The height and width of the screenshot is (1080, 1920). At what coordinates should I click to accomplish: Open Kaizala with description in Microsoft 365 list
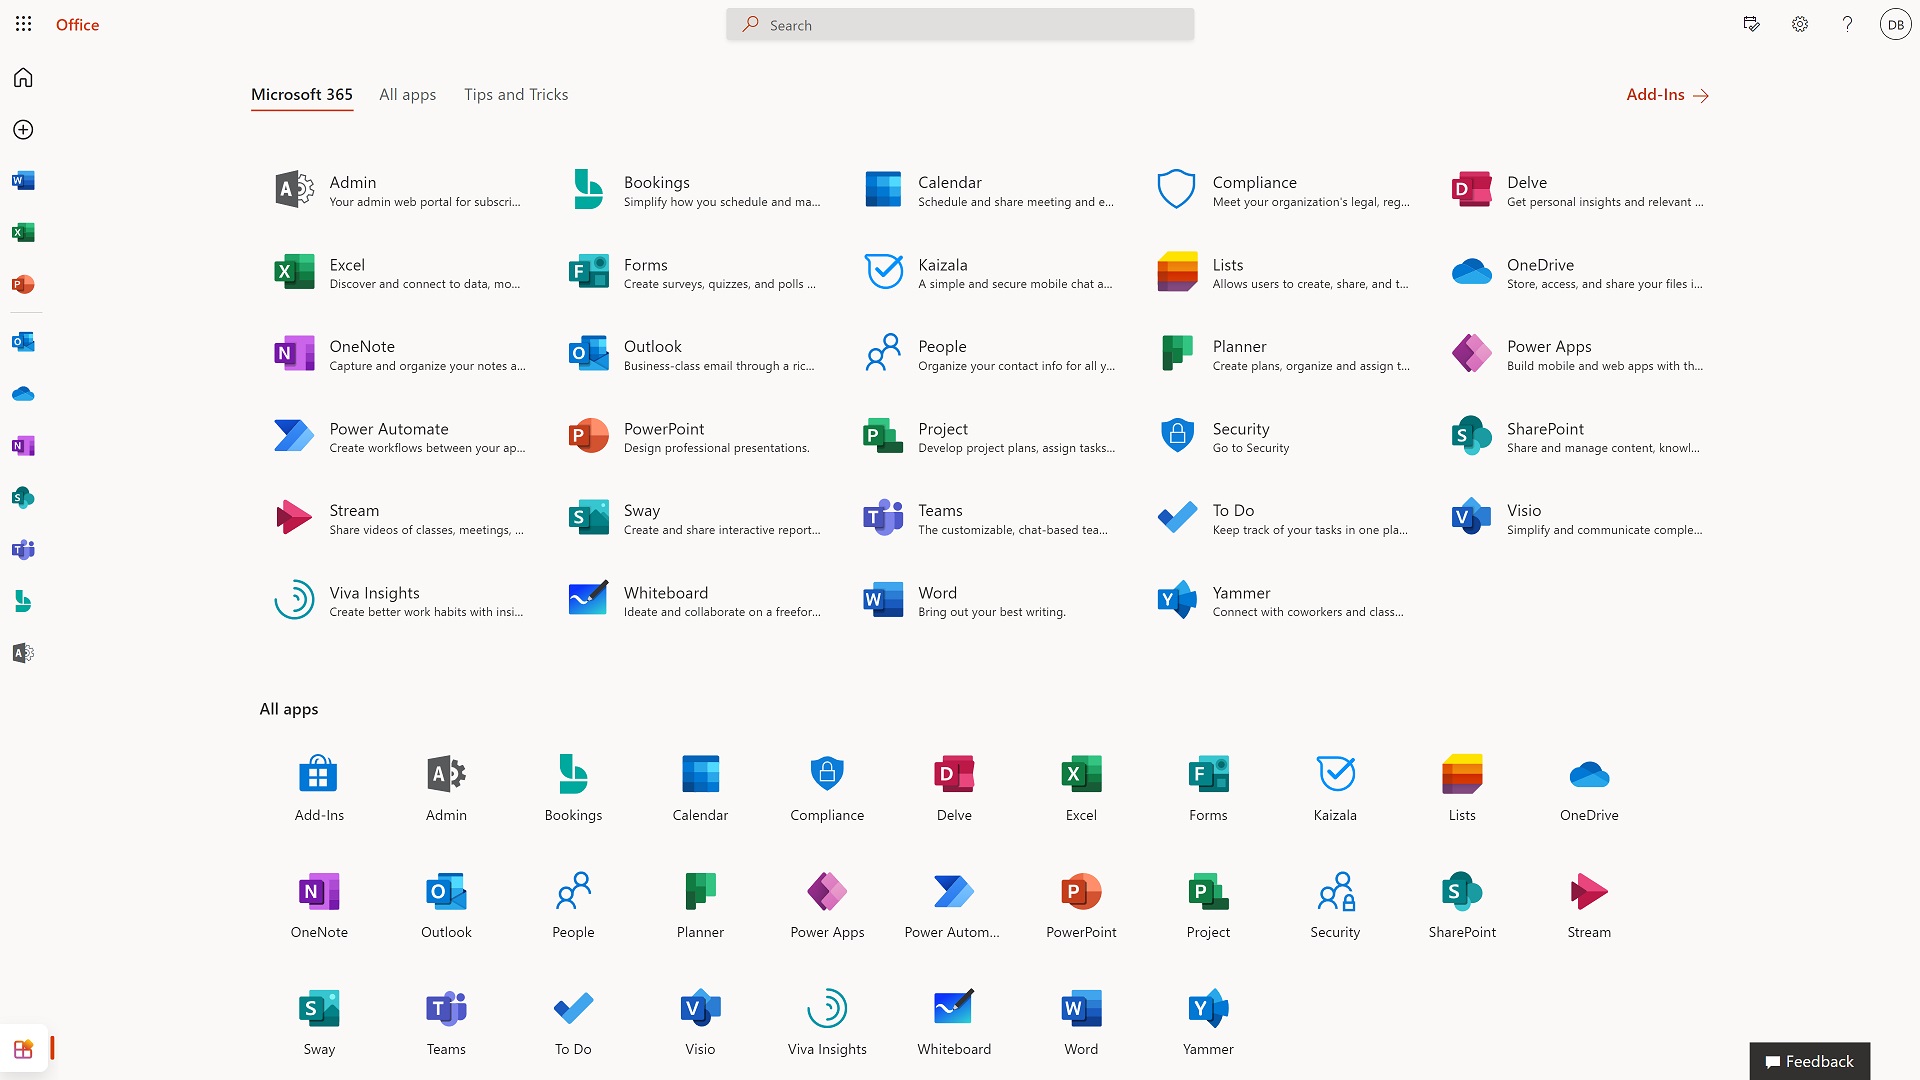(989, 272)
